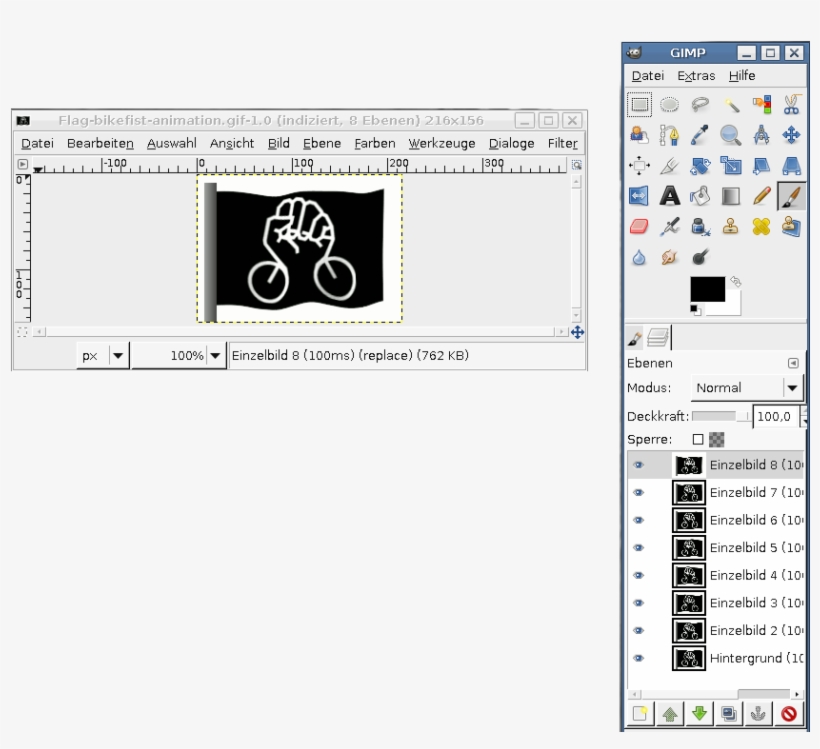
Task: Select the Clone stamp tool
Action: [x=731, y=226]
